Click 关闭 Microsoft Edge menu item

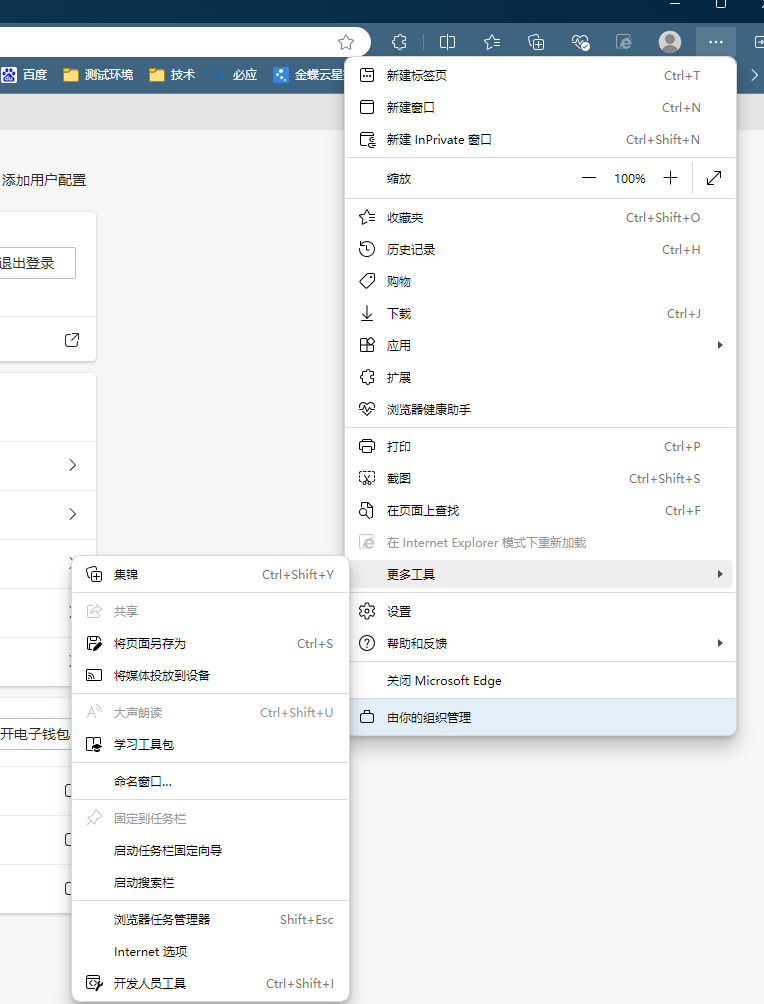click(540, 681)
